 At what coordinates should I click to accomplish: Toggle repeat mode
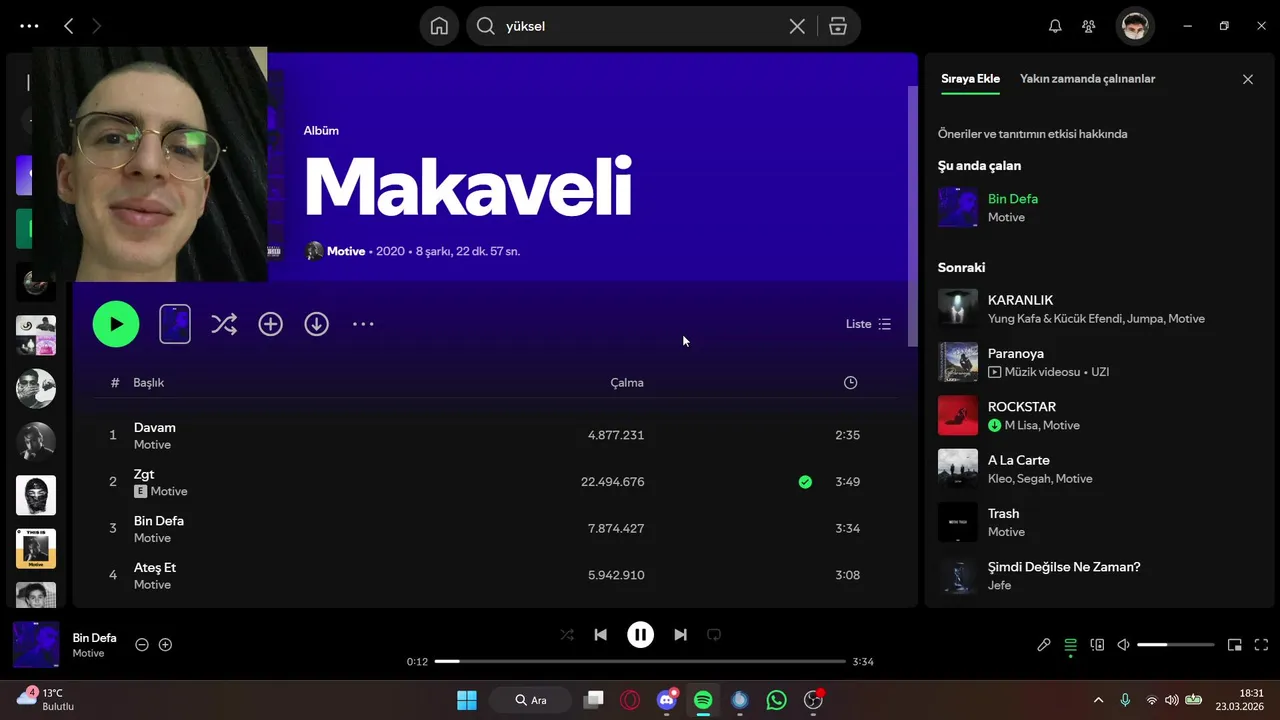click(714, 634)
